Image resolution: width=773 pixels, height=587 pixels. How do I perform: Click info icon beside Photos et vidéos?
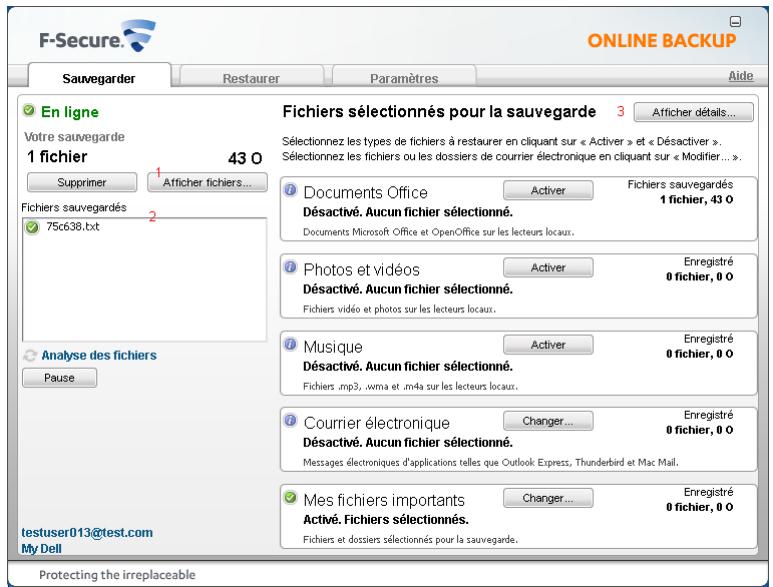click(x=291, y=267)
